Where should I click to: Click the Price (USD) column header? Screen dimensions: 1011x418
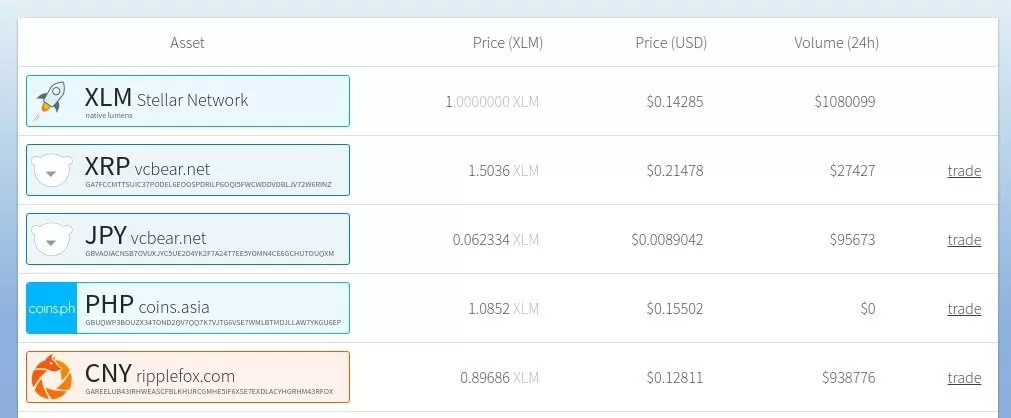(x=671, y=43)
